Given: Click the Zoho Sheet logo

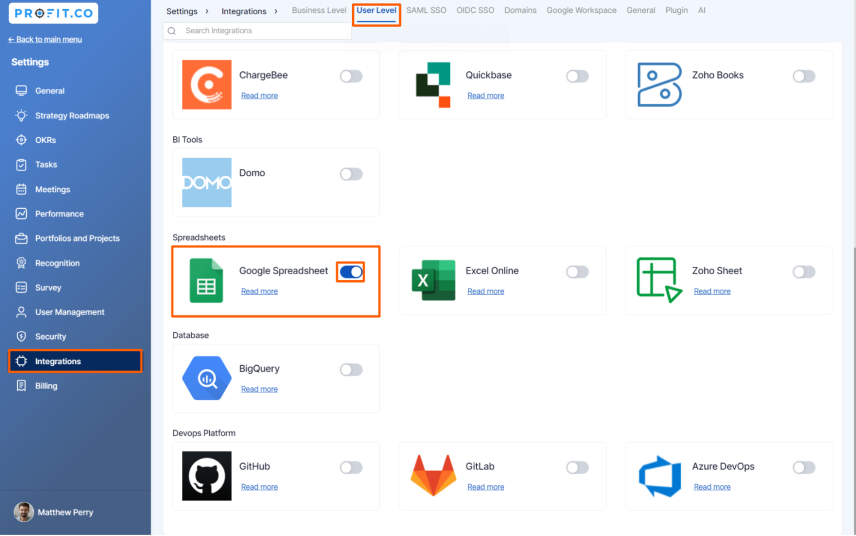Looking at the screenshot, I should point(659,280).
